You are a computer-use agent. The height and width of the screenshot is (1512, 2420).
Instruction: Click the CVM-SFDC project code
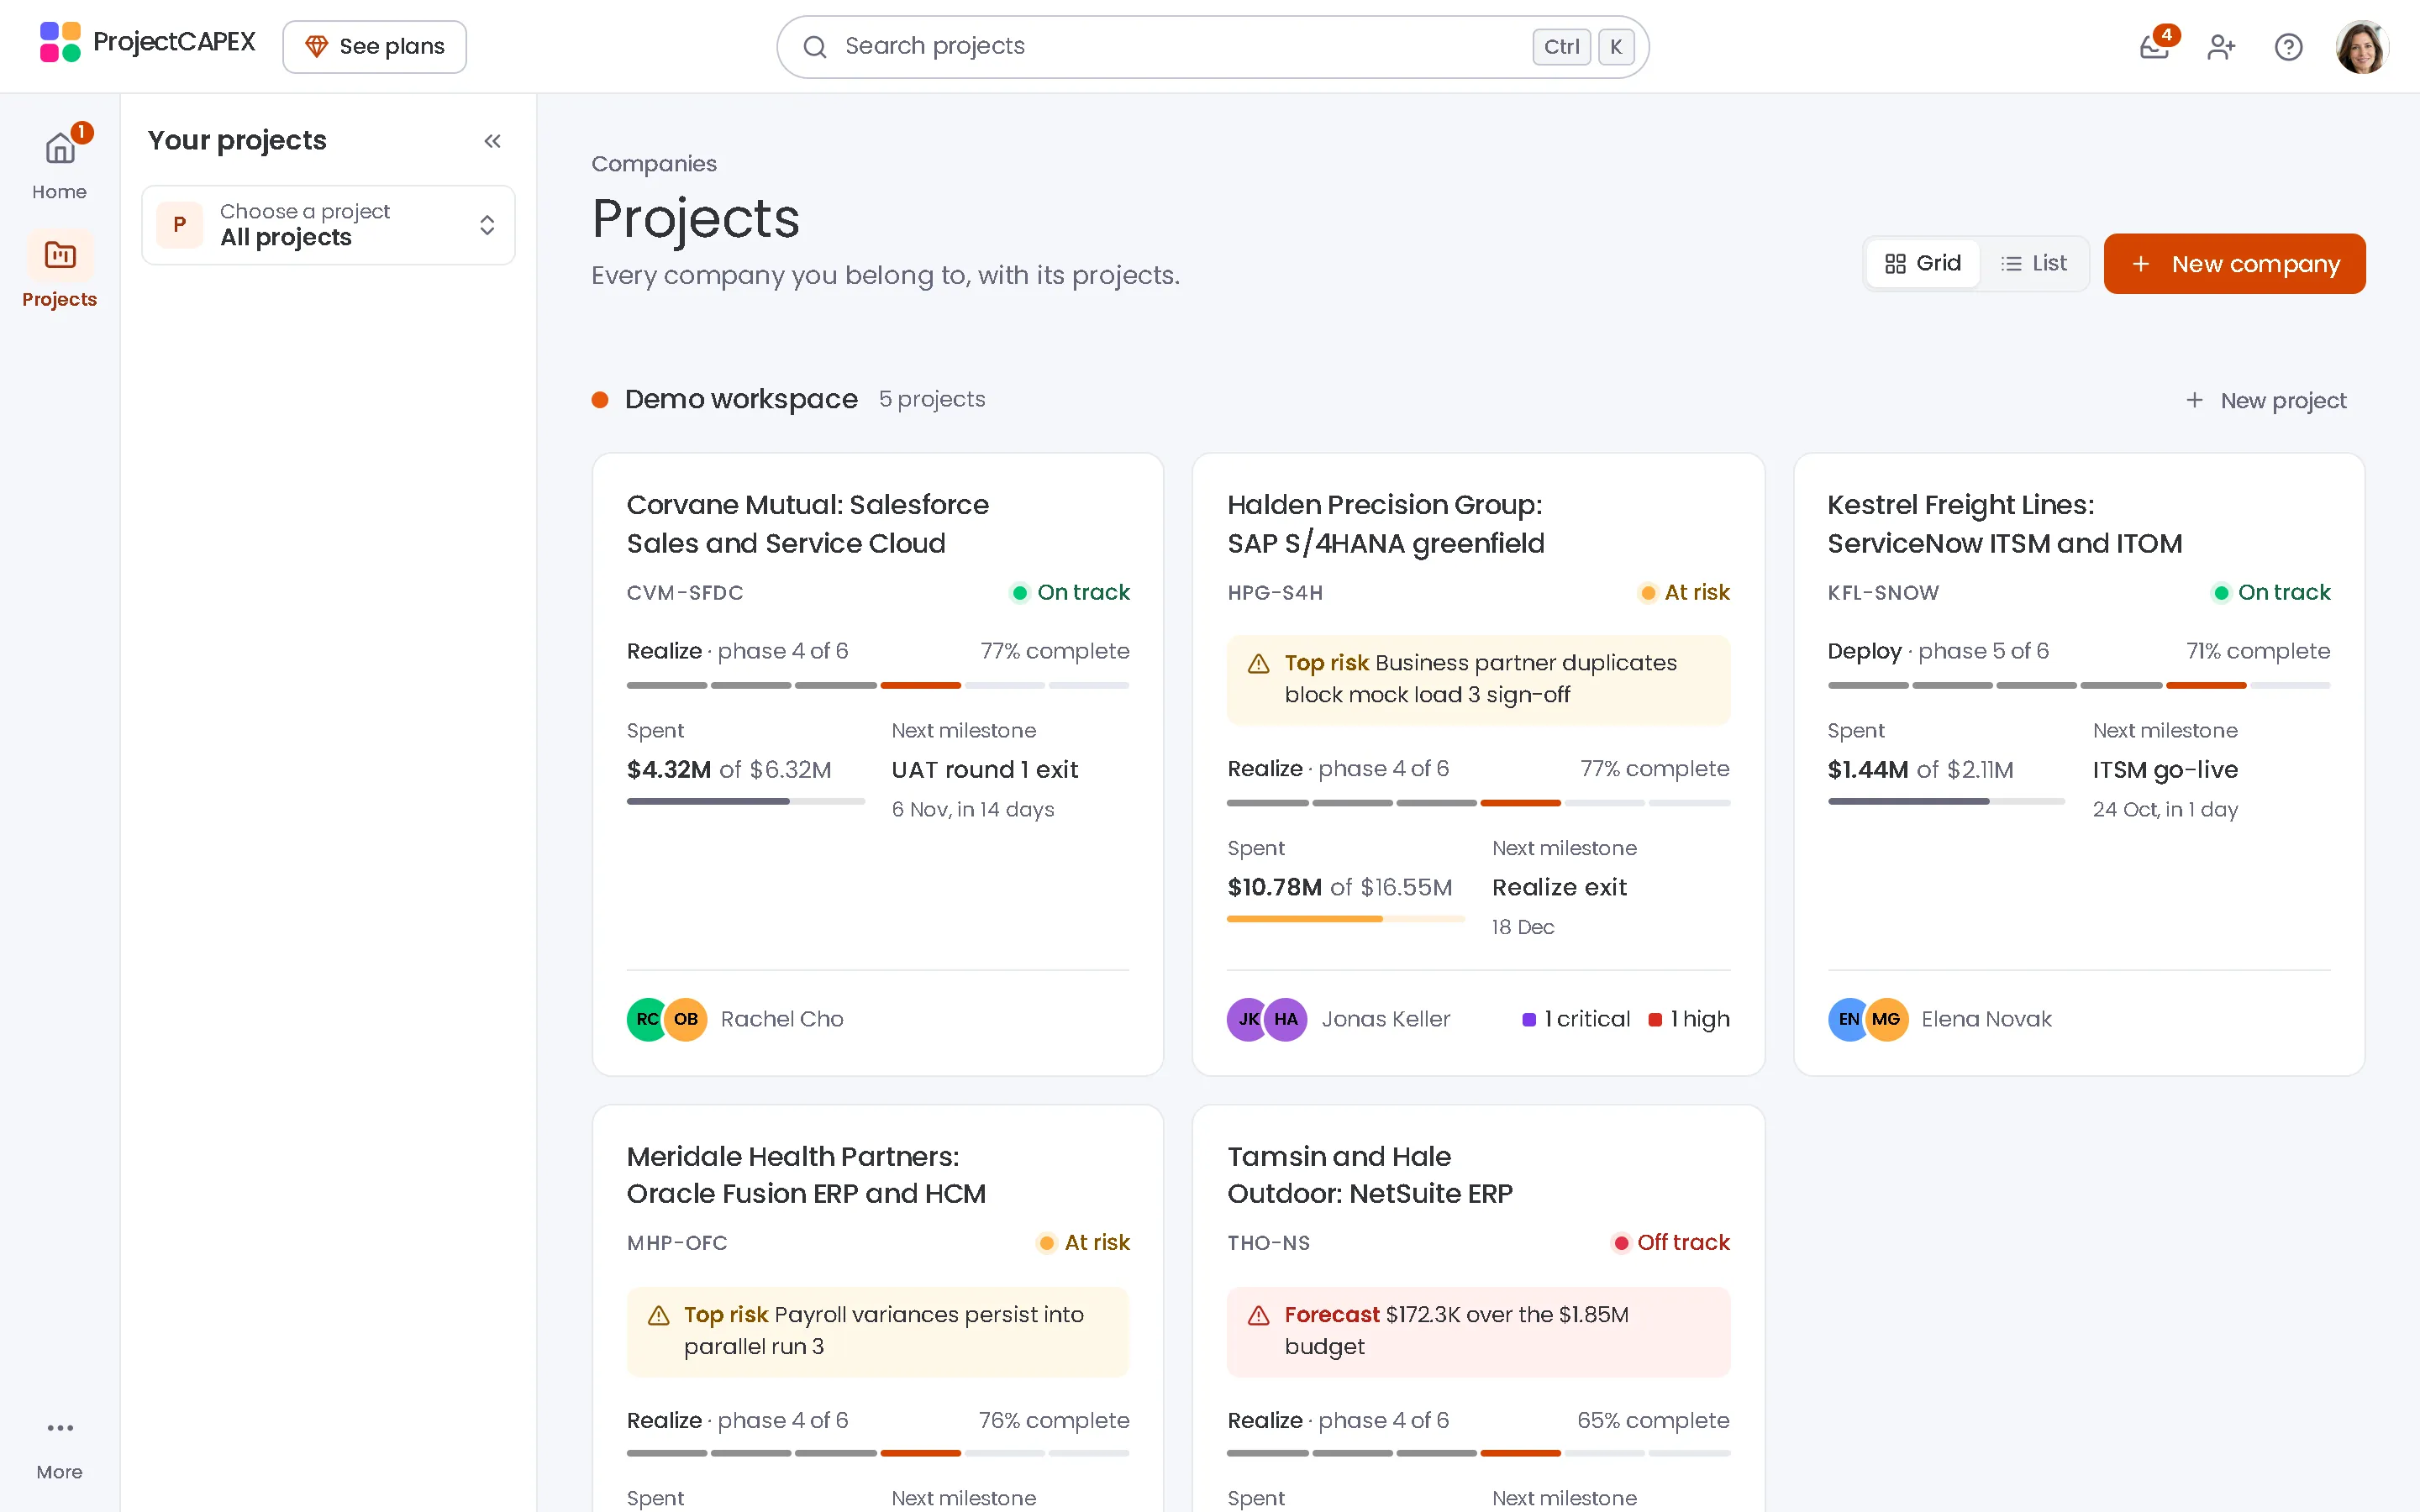(x=685, y=593)
